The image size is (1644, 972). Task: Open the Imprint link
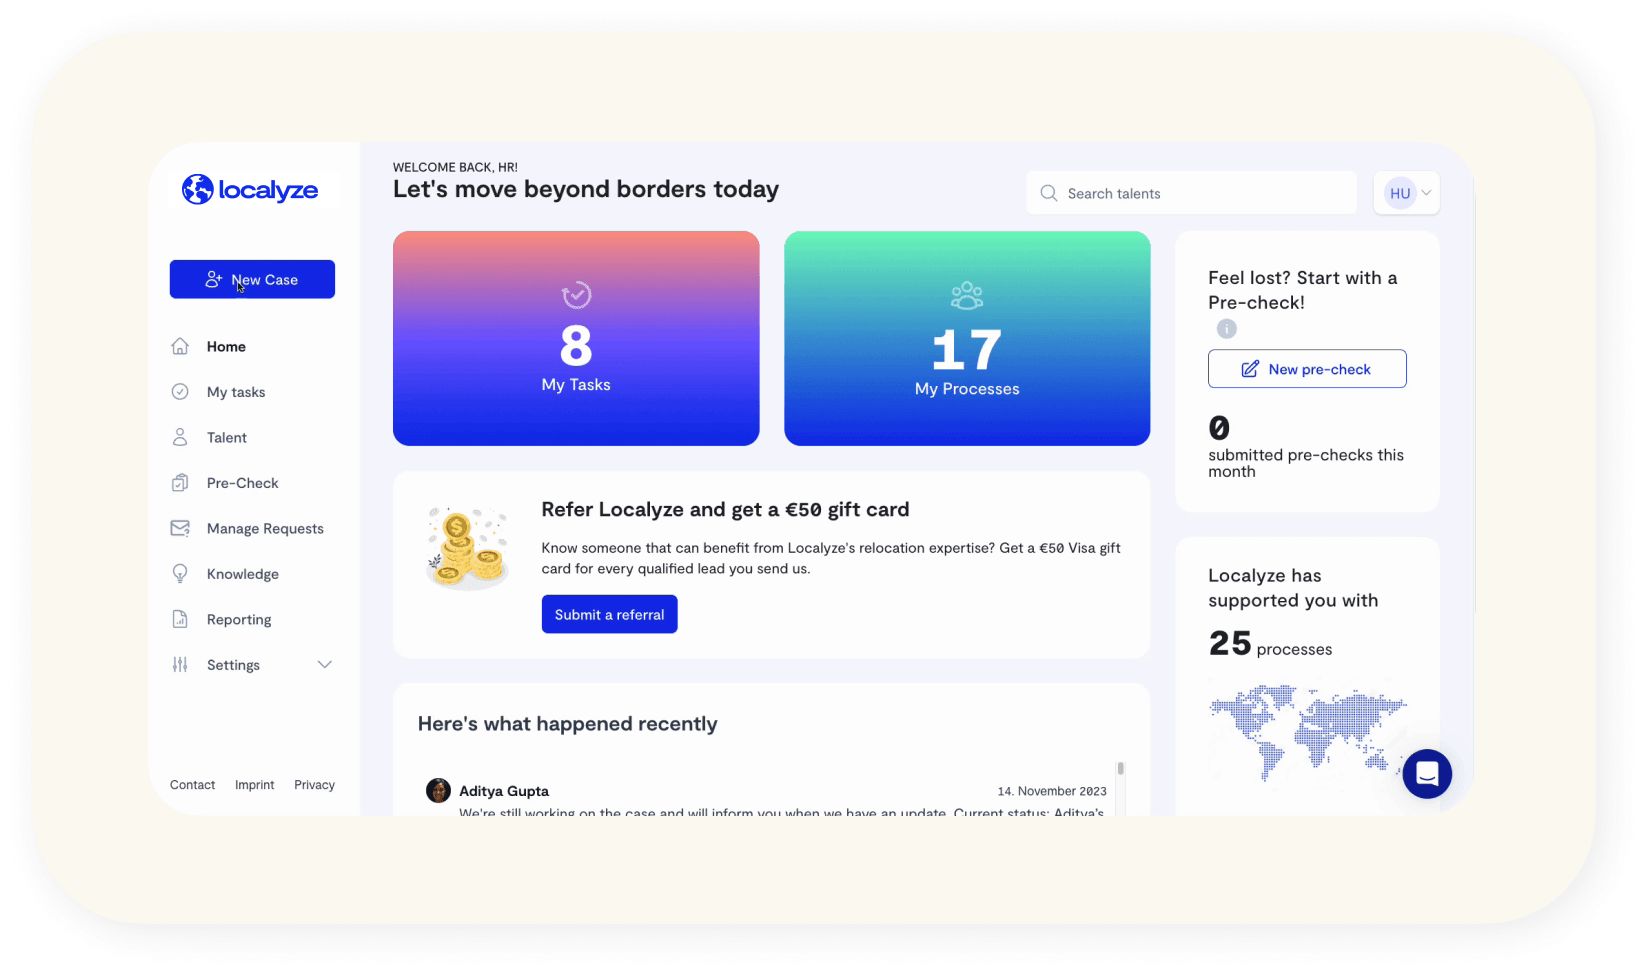(x=254, y=785)
